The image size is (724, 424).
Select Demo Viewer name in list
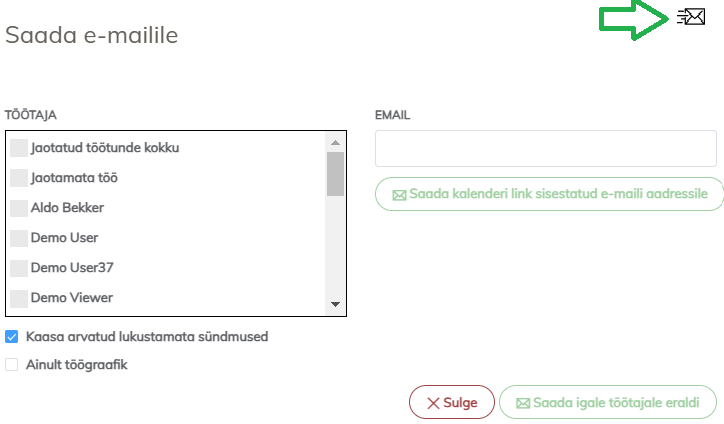coord(72,298)
